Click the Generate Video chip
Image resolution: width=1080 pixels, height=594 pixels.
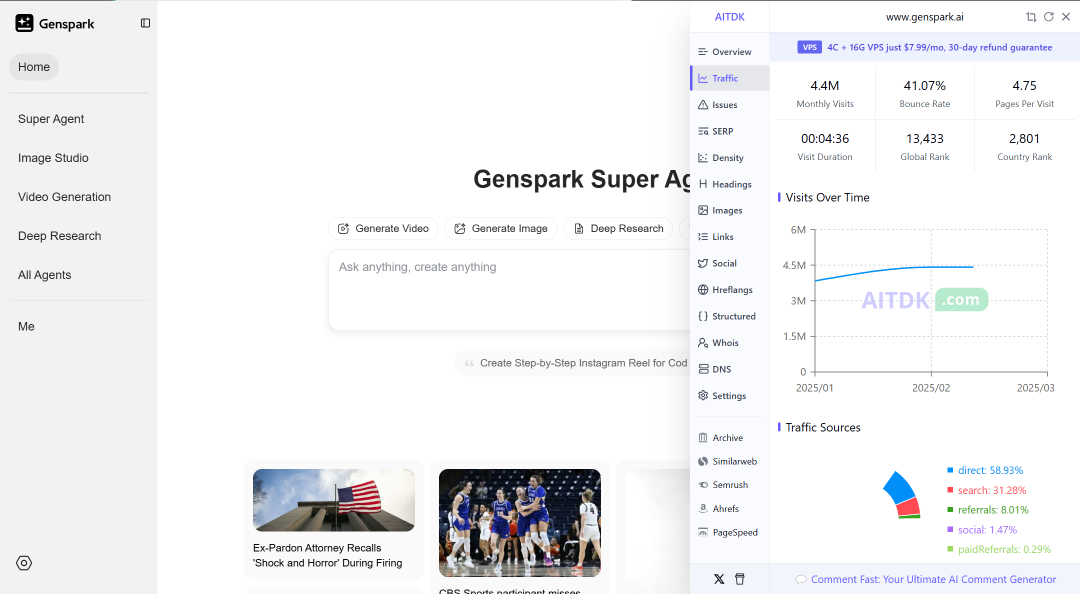click(383, 228)
